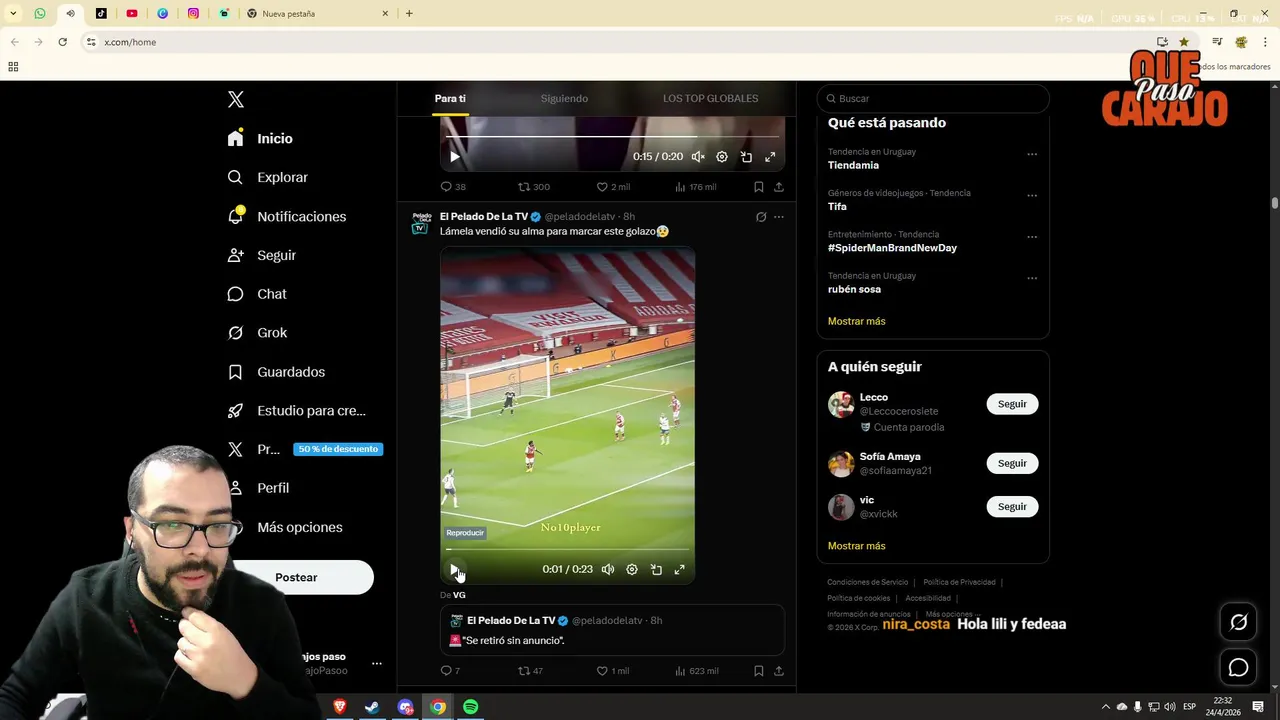Switch to the Siguiendo tab
Viewport: 1280px width, 720px height.
click(x=564, y=98)
